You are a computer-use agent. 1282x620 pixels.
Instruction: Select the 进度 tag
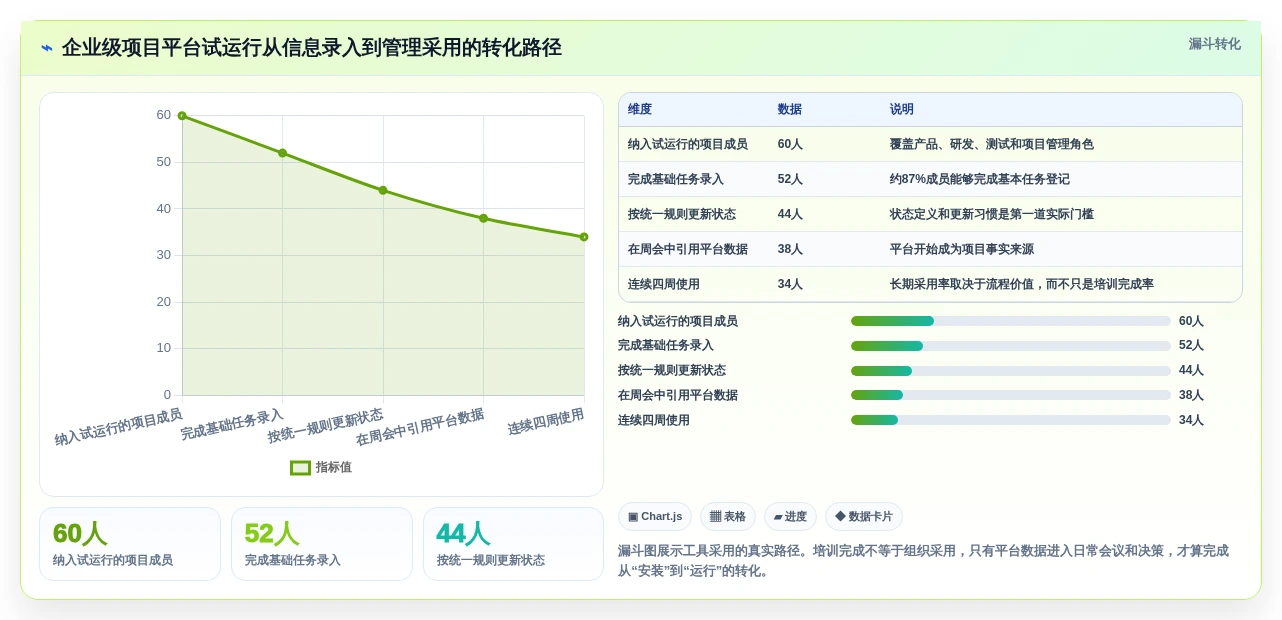[x=790, y=516]
